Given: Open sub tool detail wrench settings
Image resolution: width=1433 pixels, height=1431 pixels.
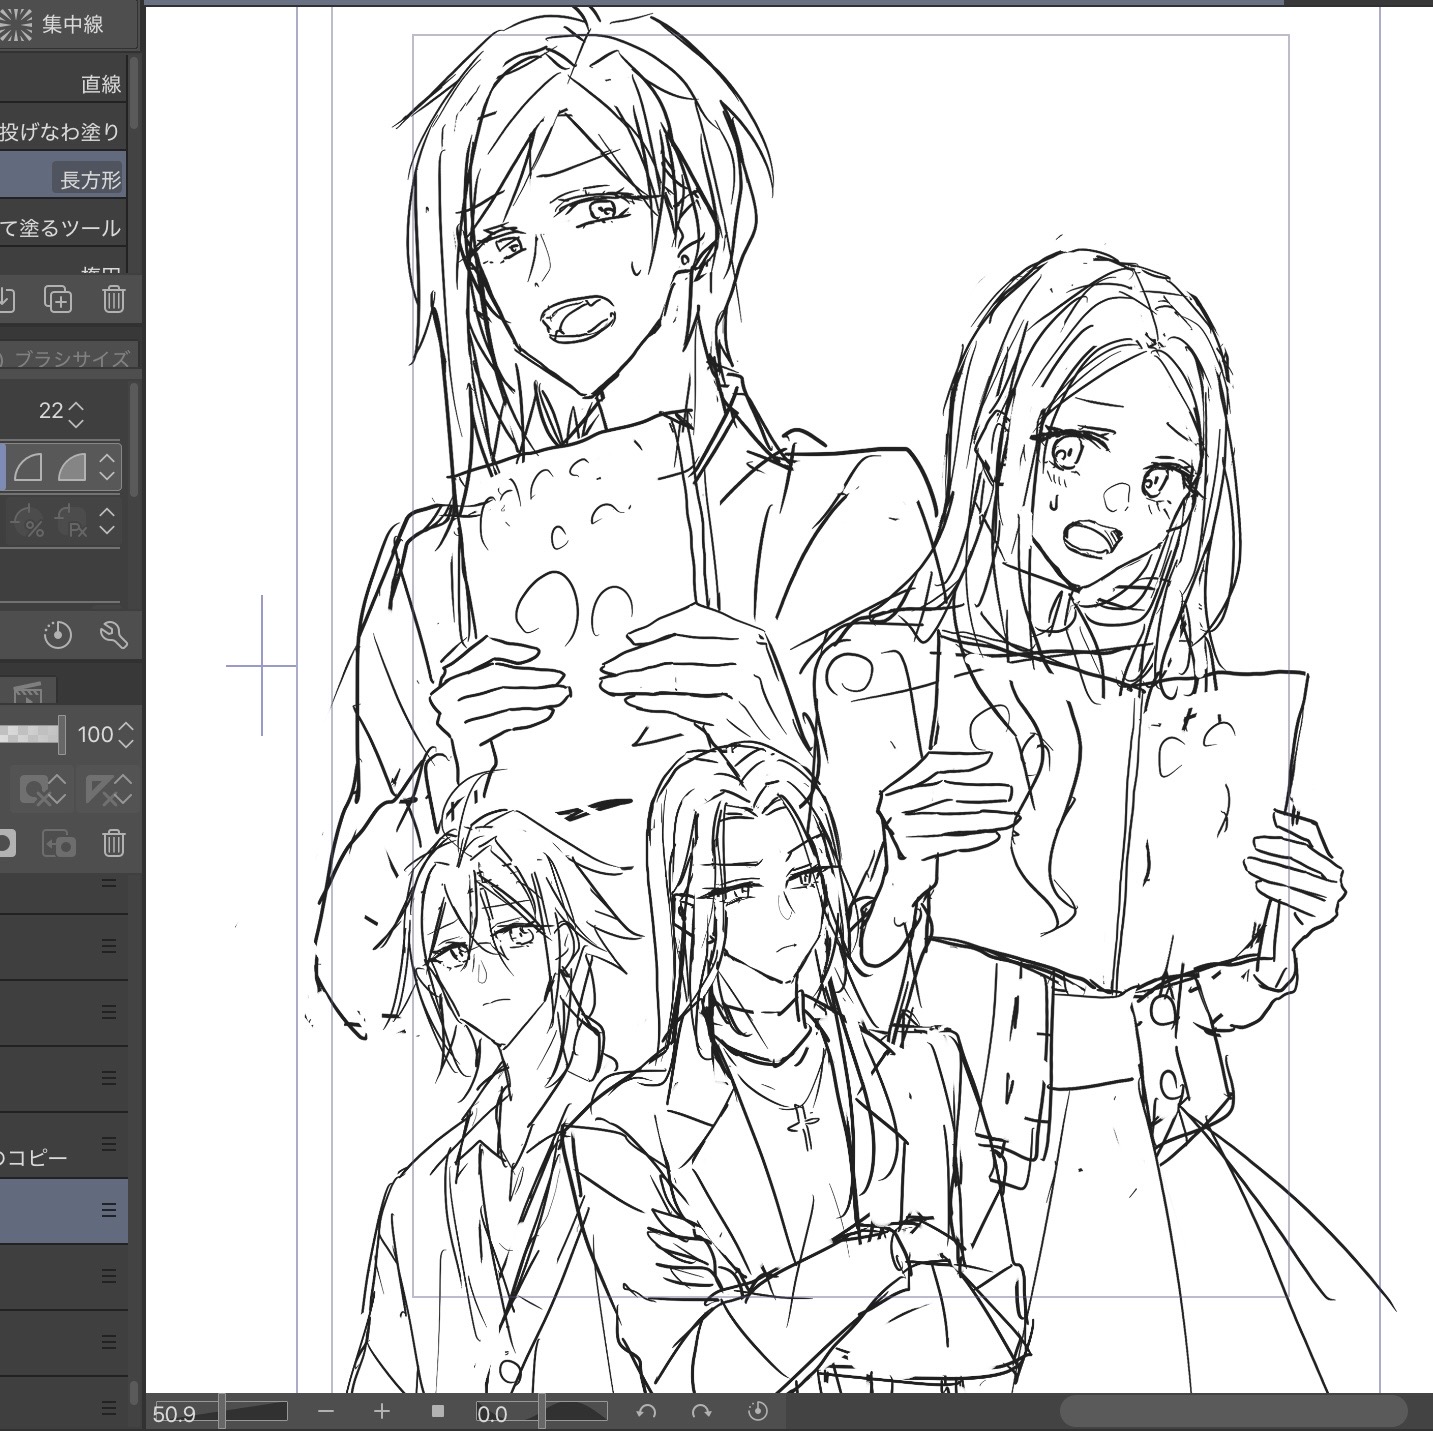Looking at the screenshot, I should pos(113,635).
